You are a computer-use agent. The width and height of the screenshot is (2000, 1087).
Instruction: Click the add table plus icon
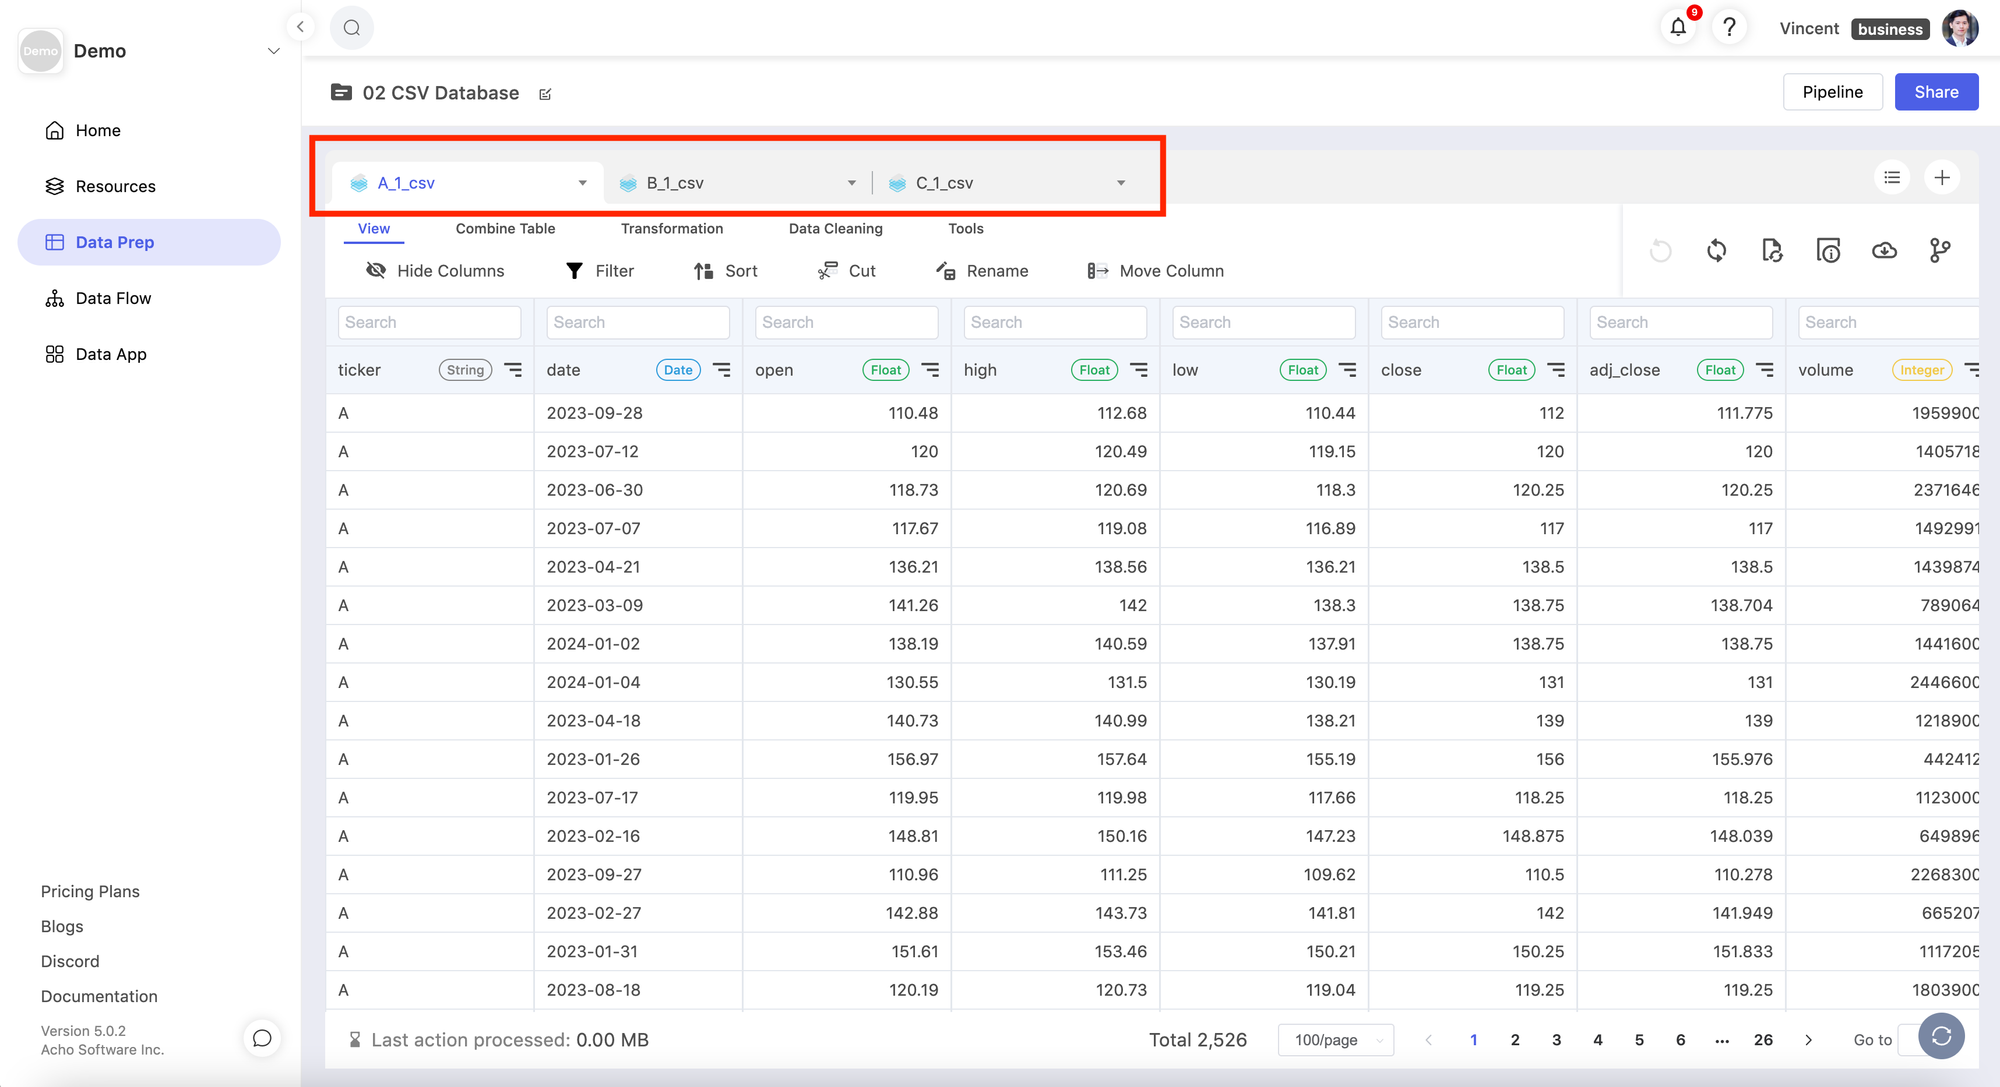pos(1942,178)
